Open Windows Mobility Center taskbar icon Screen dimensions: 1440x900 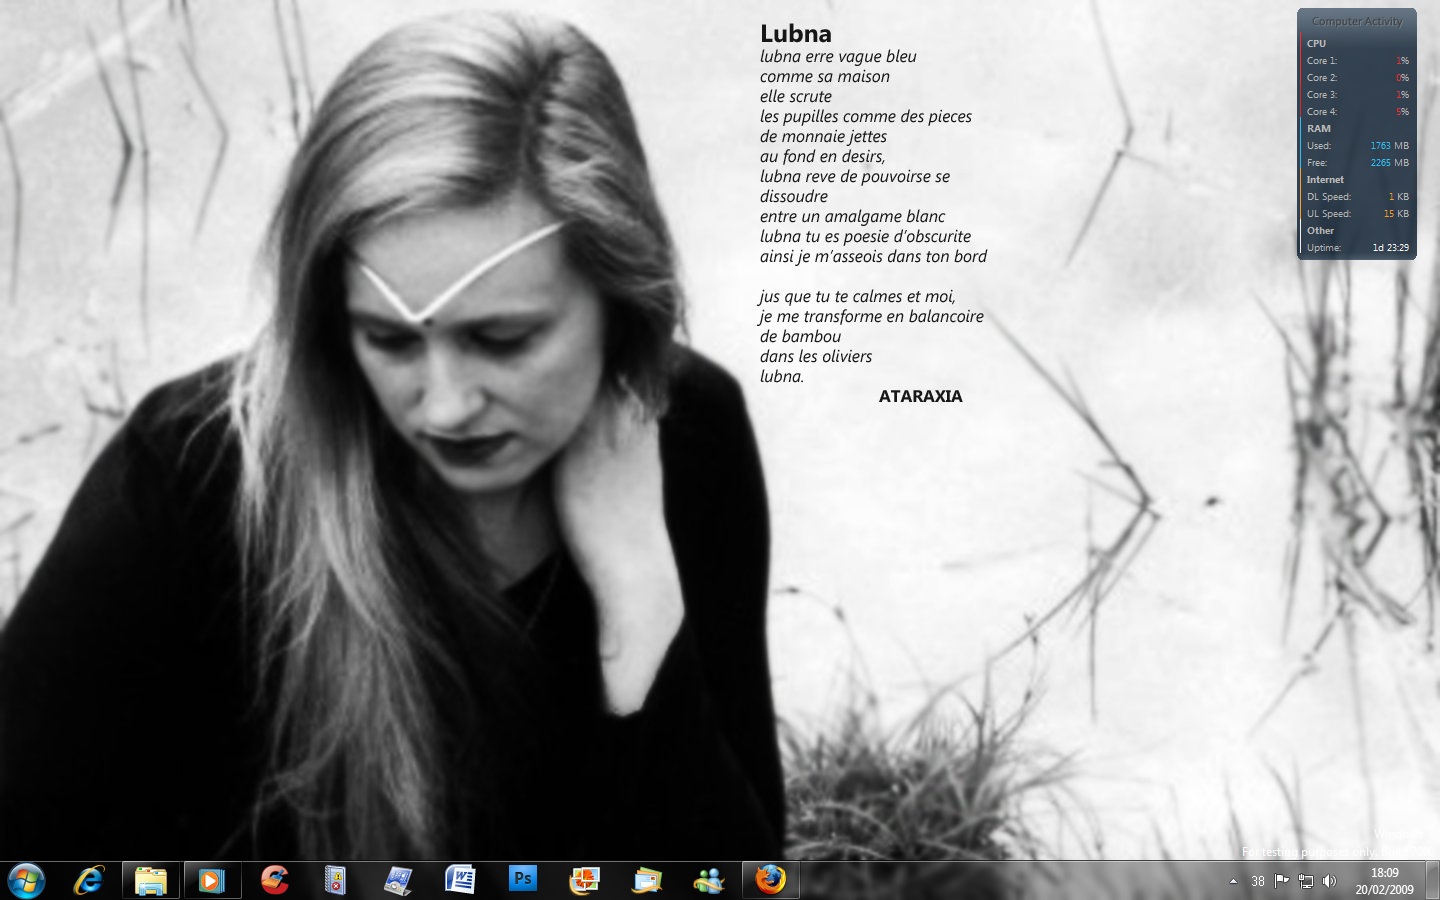(398, 880)
